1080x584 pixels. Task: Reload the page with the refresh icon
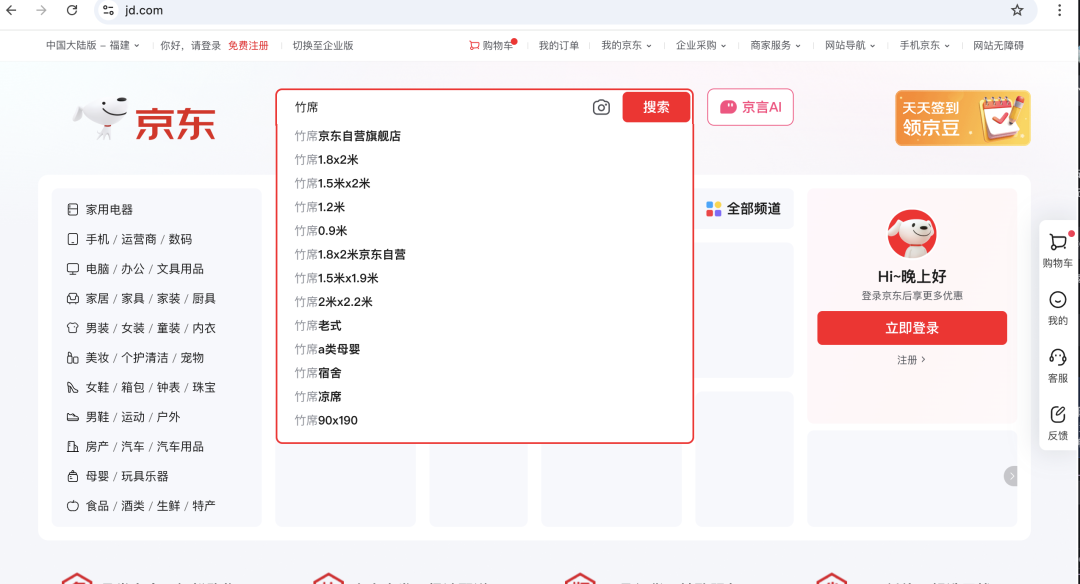coord(72,10)
